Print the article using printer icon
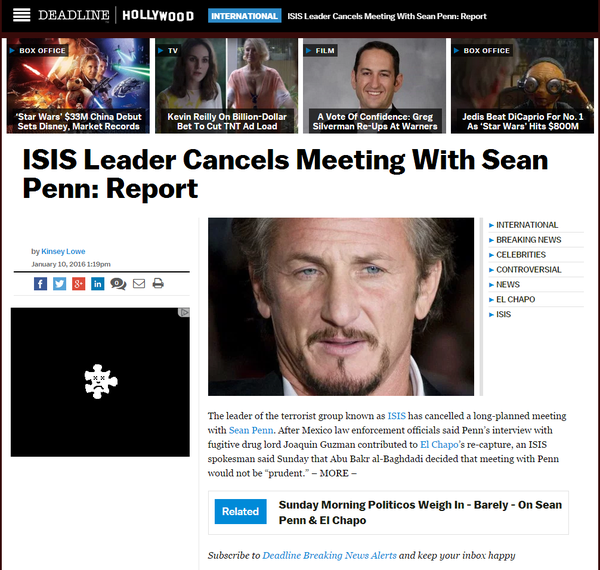600x570 pixels. 158,283
